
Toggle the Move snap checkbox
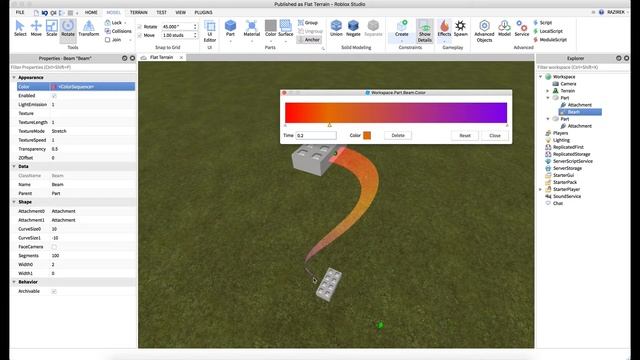point(140,36)
